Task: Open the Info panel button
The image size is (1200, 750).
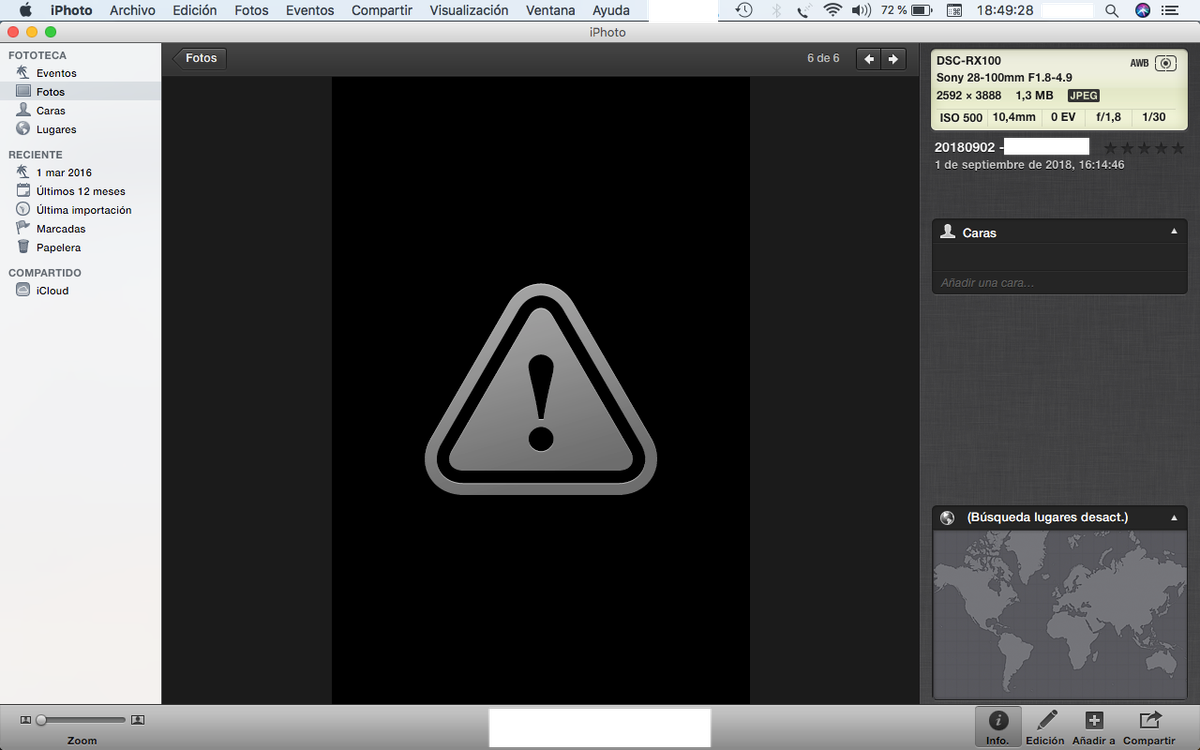Action: 997,726
